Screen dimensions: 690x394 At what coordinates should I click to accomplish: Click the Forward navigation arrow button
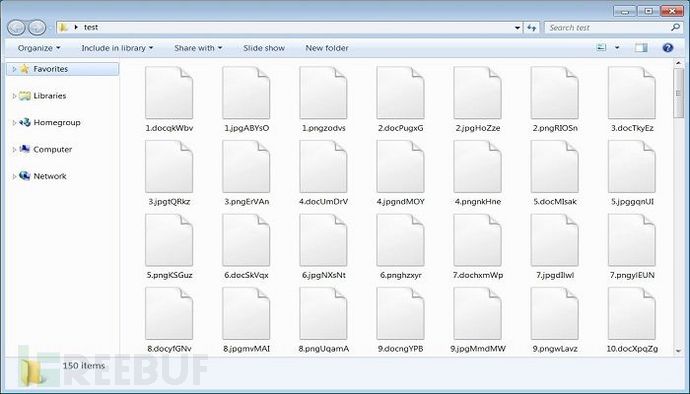(x=37, y=28)
